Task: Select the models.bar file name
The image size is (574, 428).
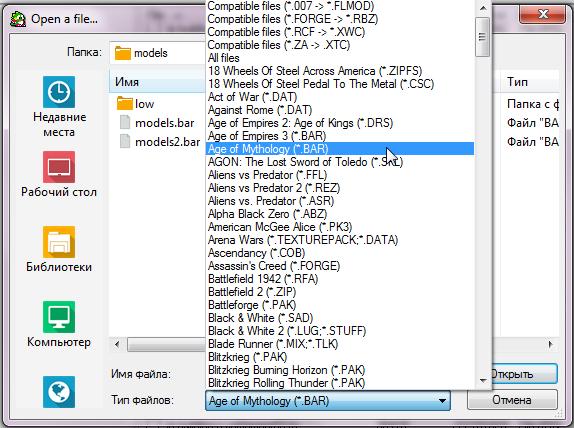Action: (x=164, y=123)
